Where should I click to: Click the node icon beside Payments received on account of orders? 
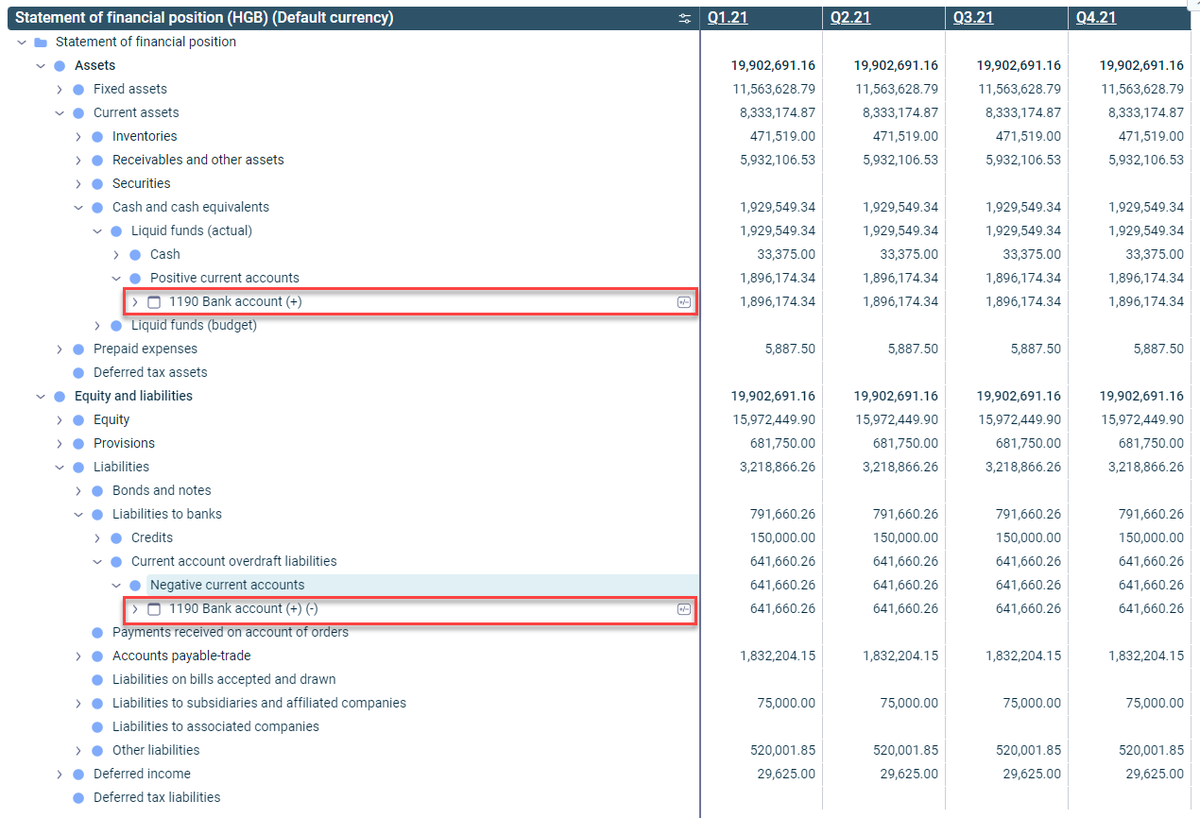96,632
